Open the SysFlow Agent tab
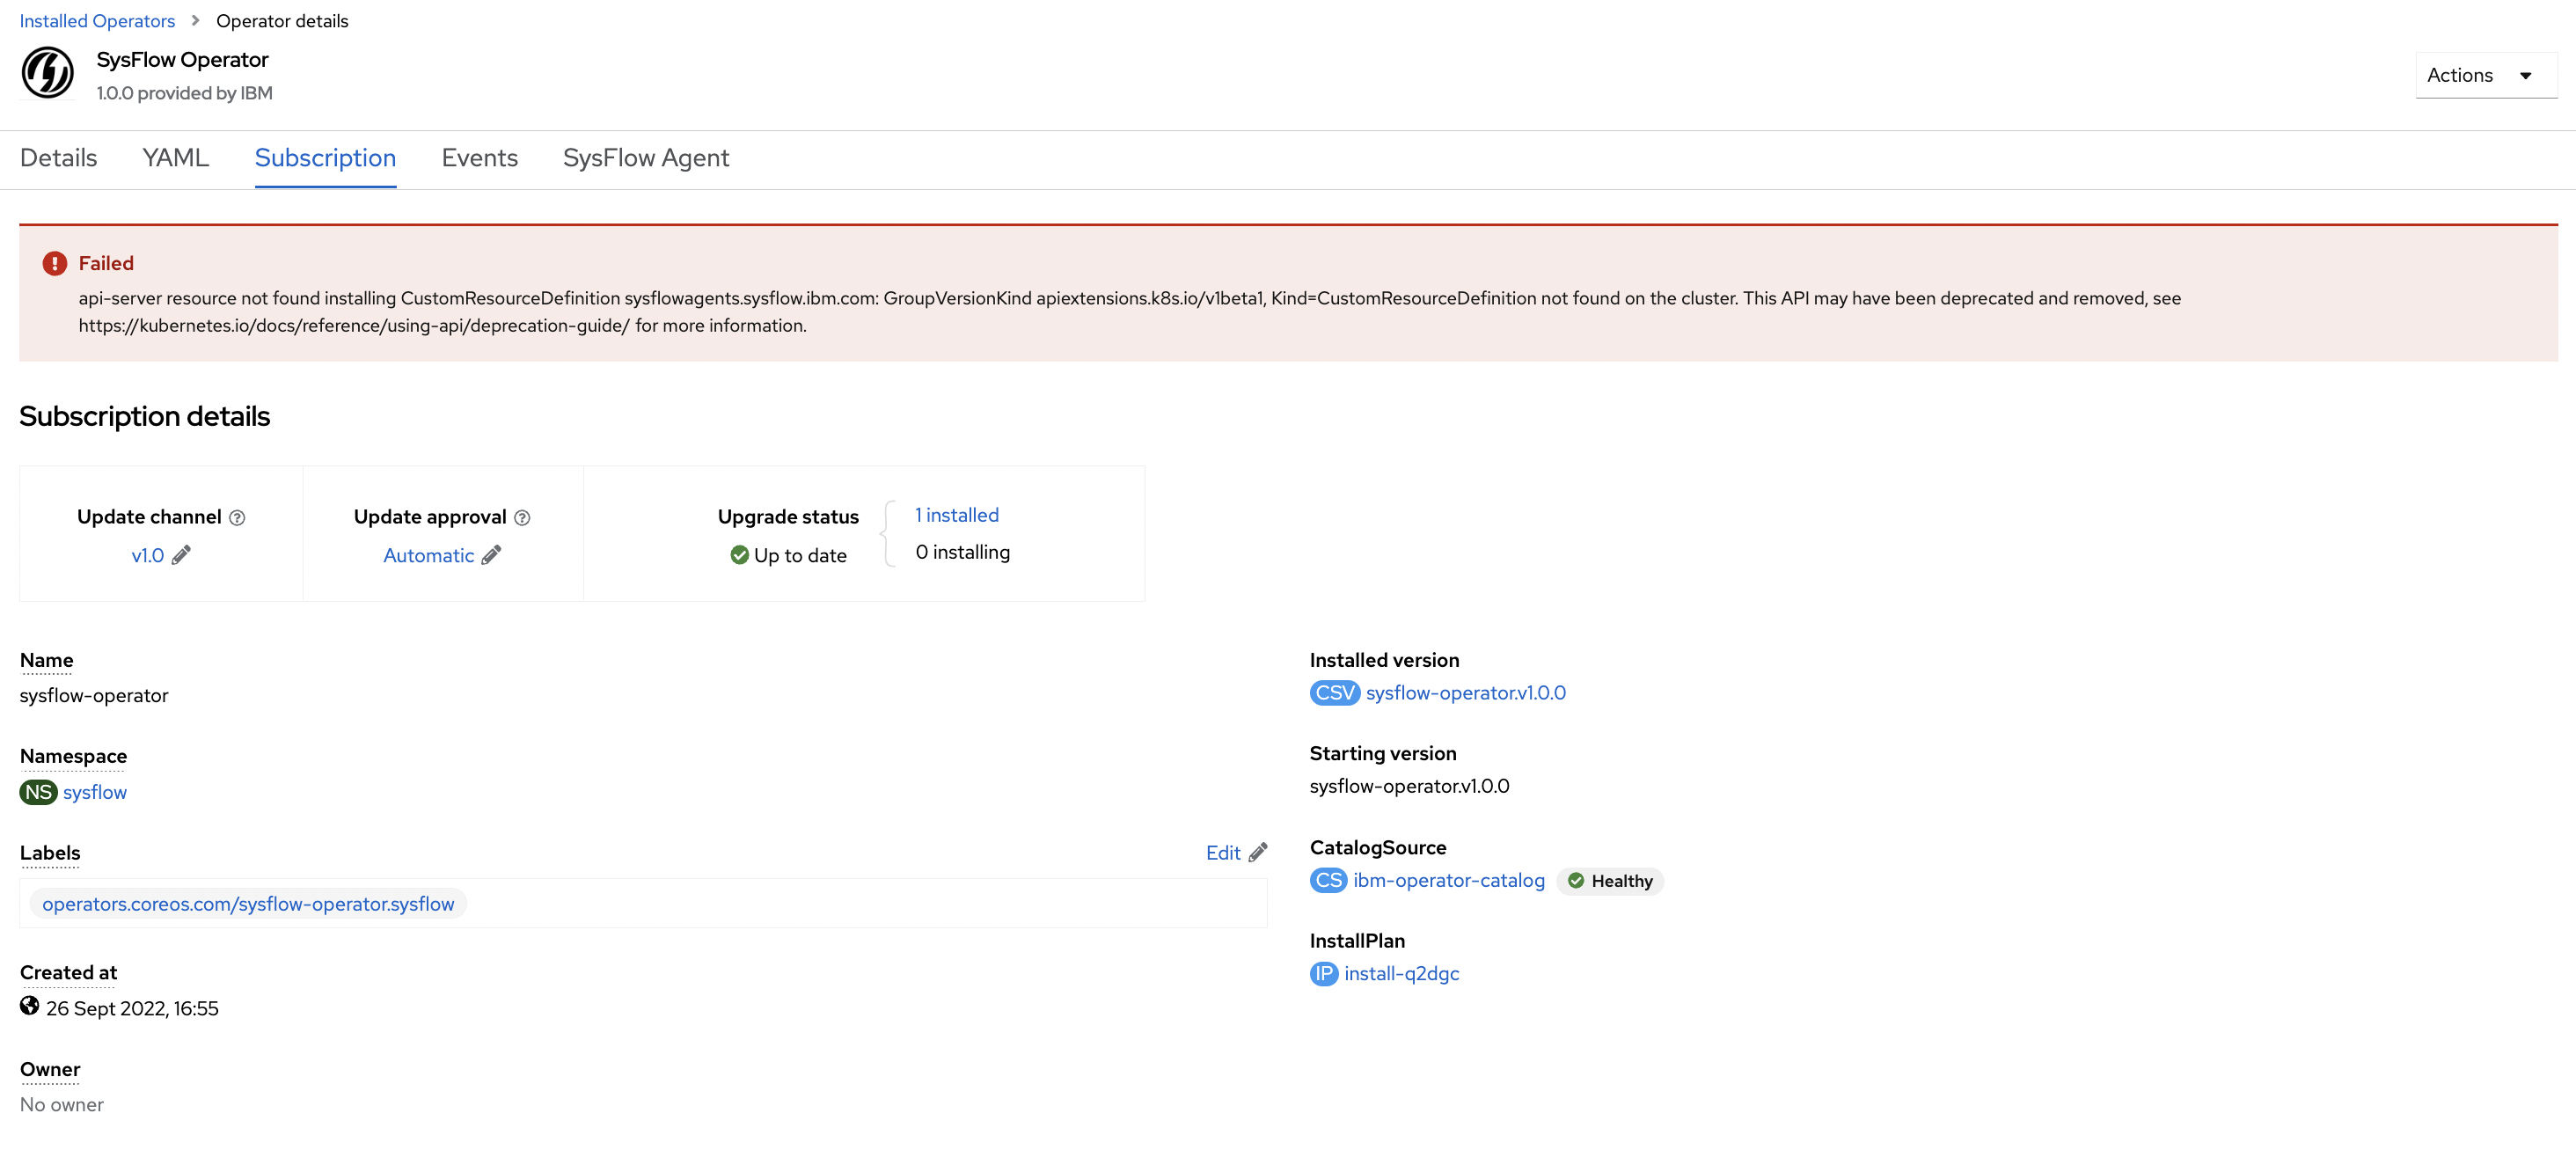The image size is (2576, 1172). (x=646, y=158)
